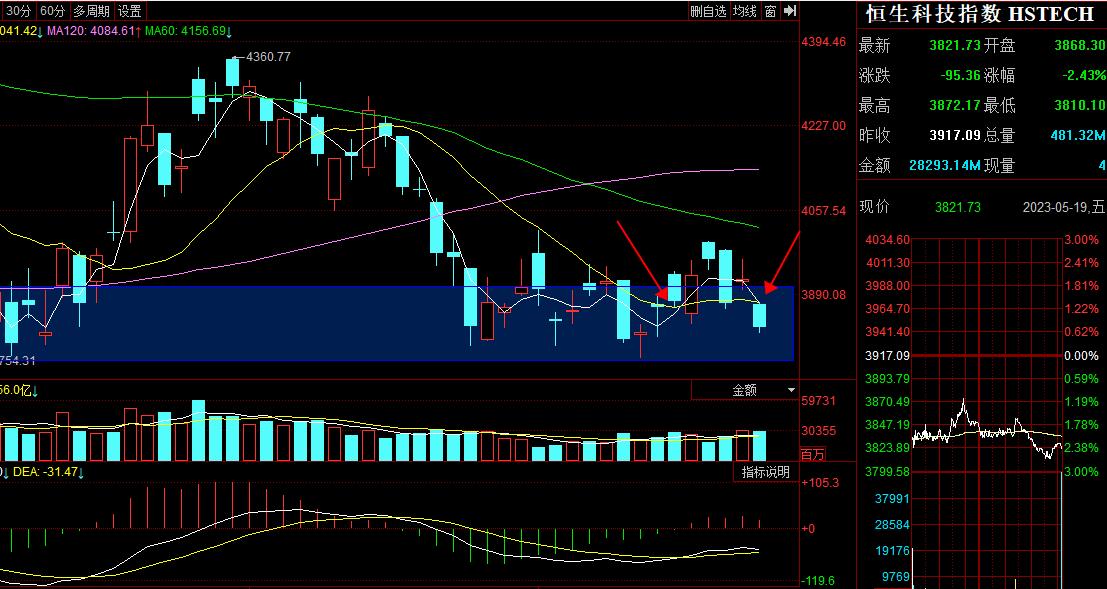Open the 指标说明 indicator description
The height and width of the screenshot is (589, 1107).
click(x=765, y=472)
